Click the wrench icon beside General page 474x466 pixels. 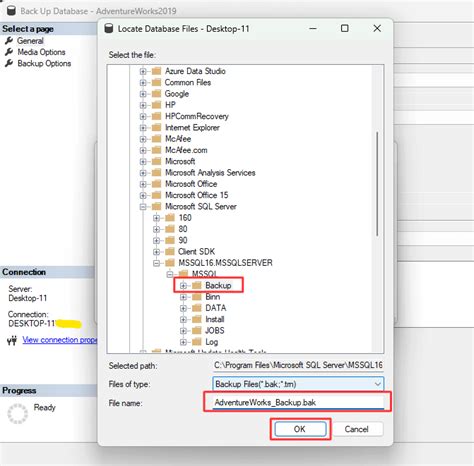[x=9, y=41]
